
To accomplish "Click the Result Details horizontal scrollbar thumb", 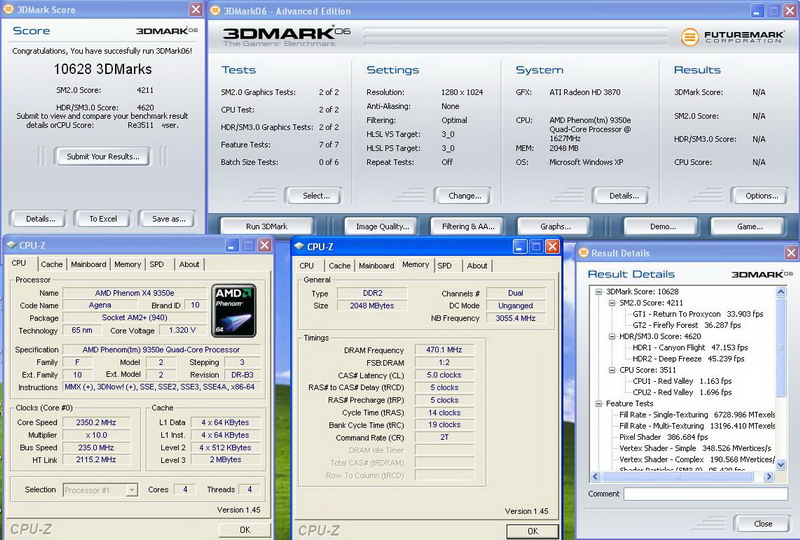I will pos(678,477).
